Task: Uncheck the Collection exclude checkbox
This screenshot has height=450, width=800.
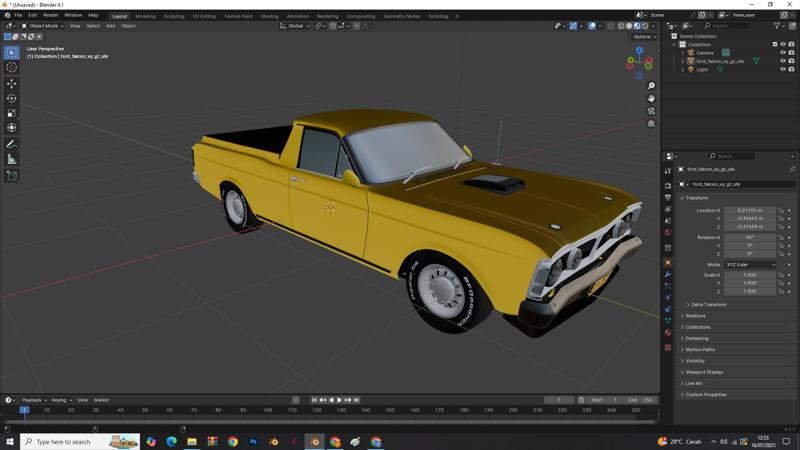Action: tap(774, 44)
